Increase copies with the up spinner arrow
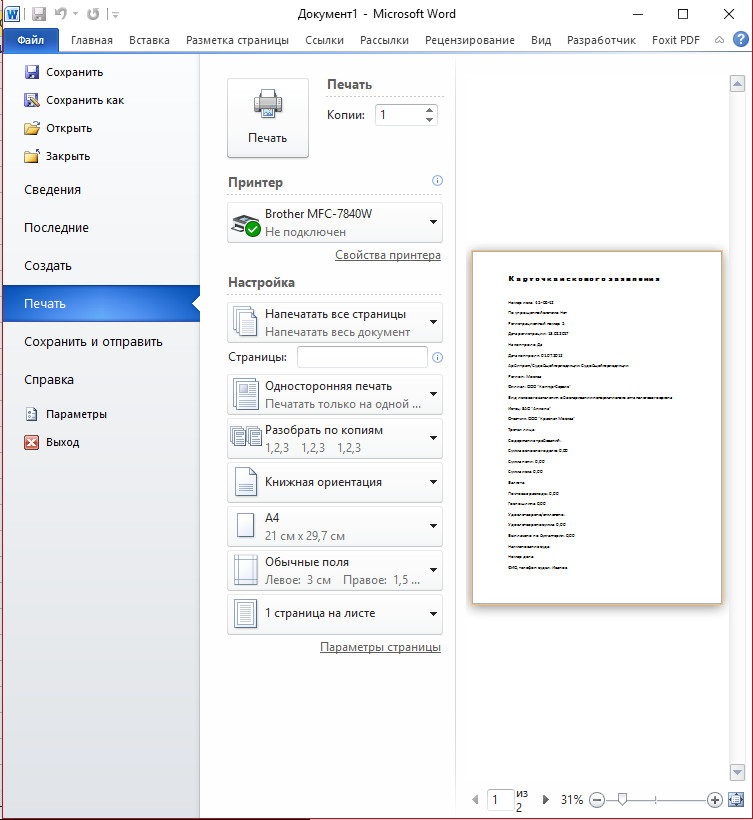Screen dimensions: 753x820 point(429,110)
